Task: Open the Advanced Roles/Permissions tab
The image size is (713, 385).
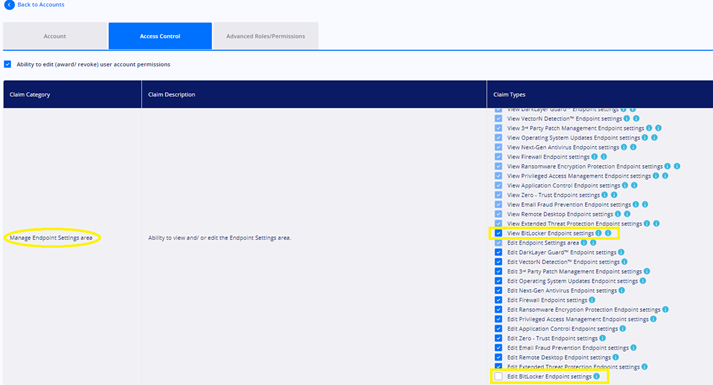Action: point(266,36)
